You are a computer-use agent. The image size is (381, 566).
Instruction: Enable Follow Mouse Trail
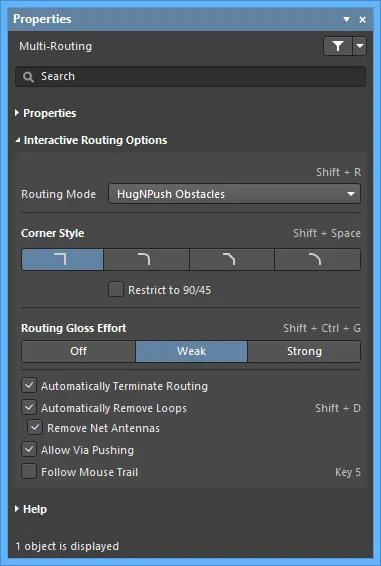[x=29, y=471]
